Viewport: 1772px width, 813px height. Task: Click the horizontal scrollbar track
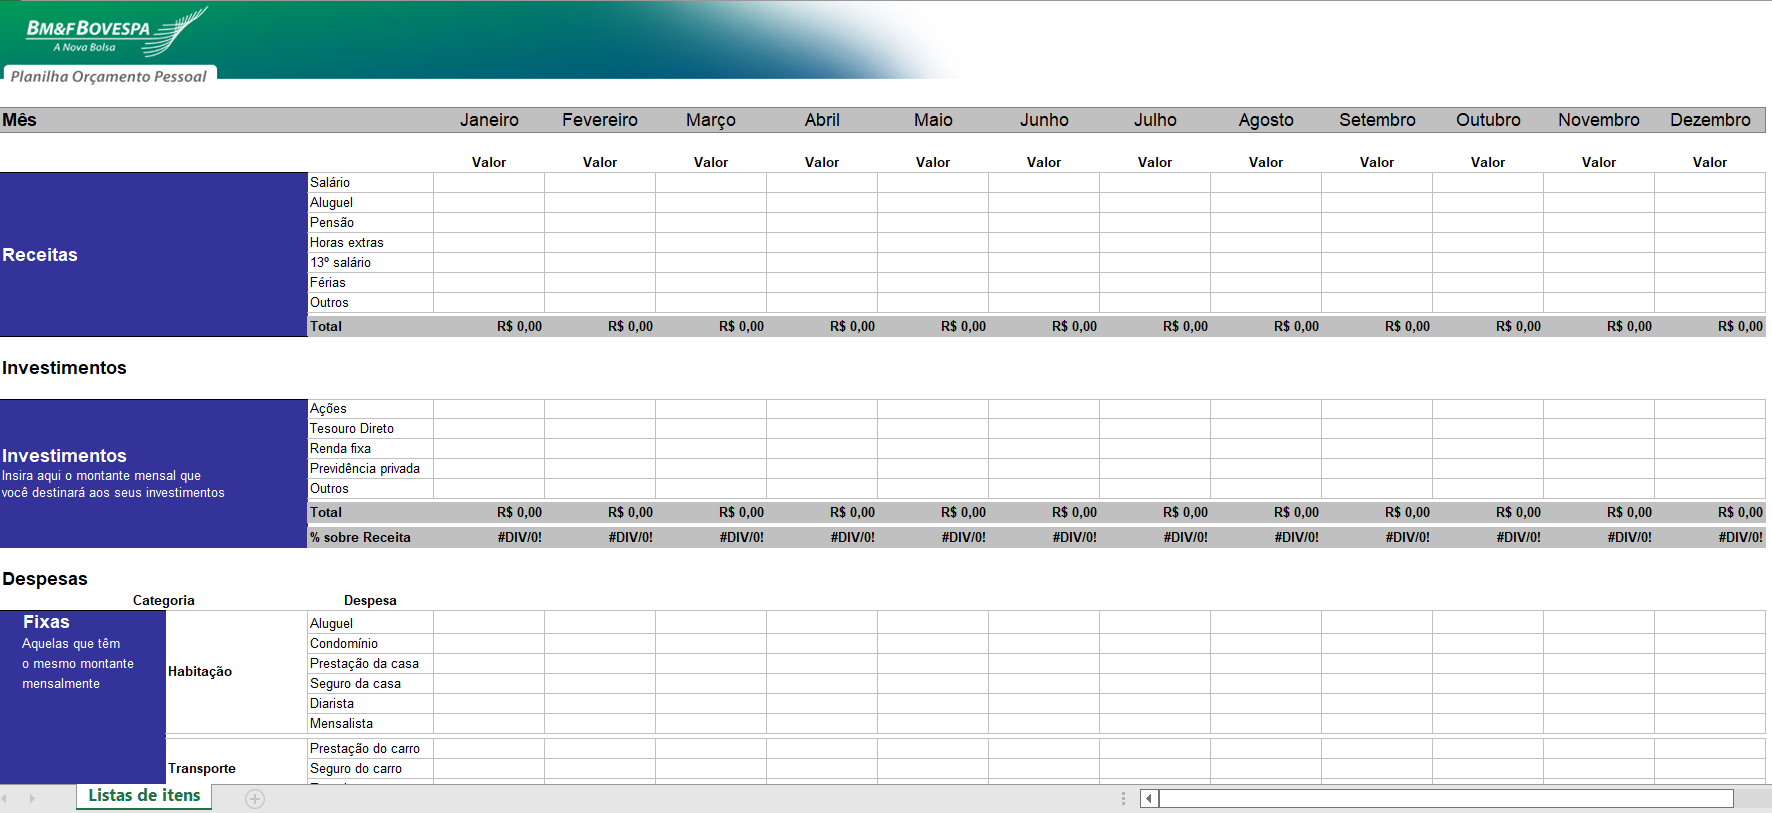point(1445,798)
